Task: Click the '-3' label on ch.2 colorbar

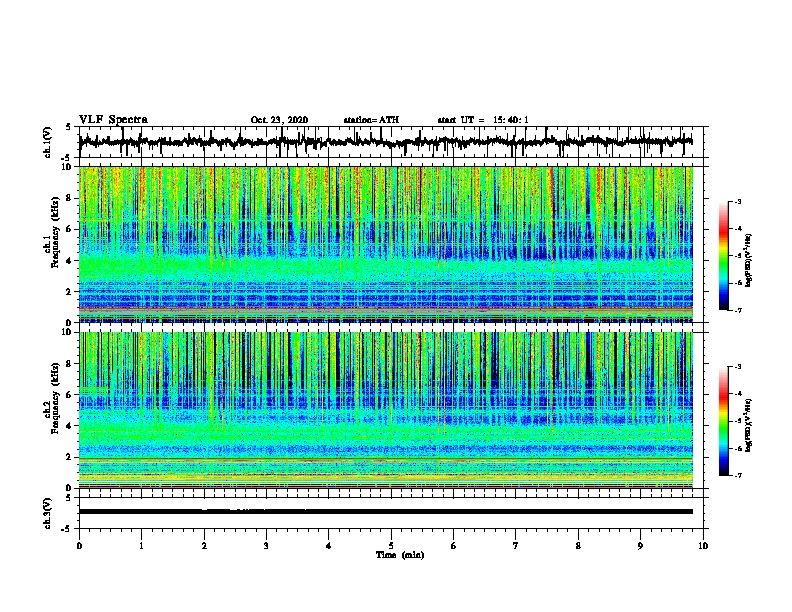Action: click(x=738, y=367)
